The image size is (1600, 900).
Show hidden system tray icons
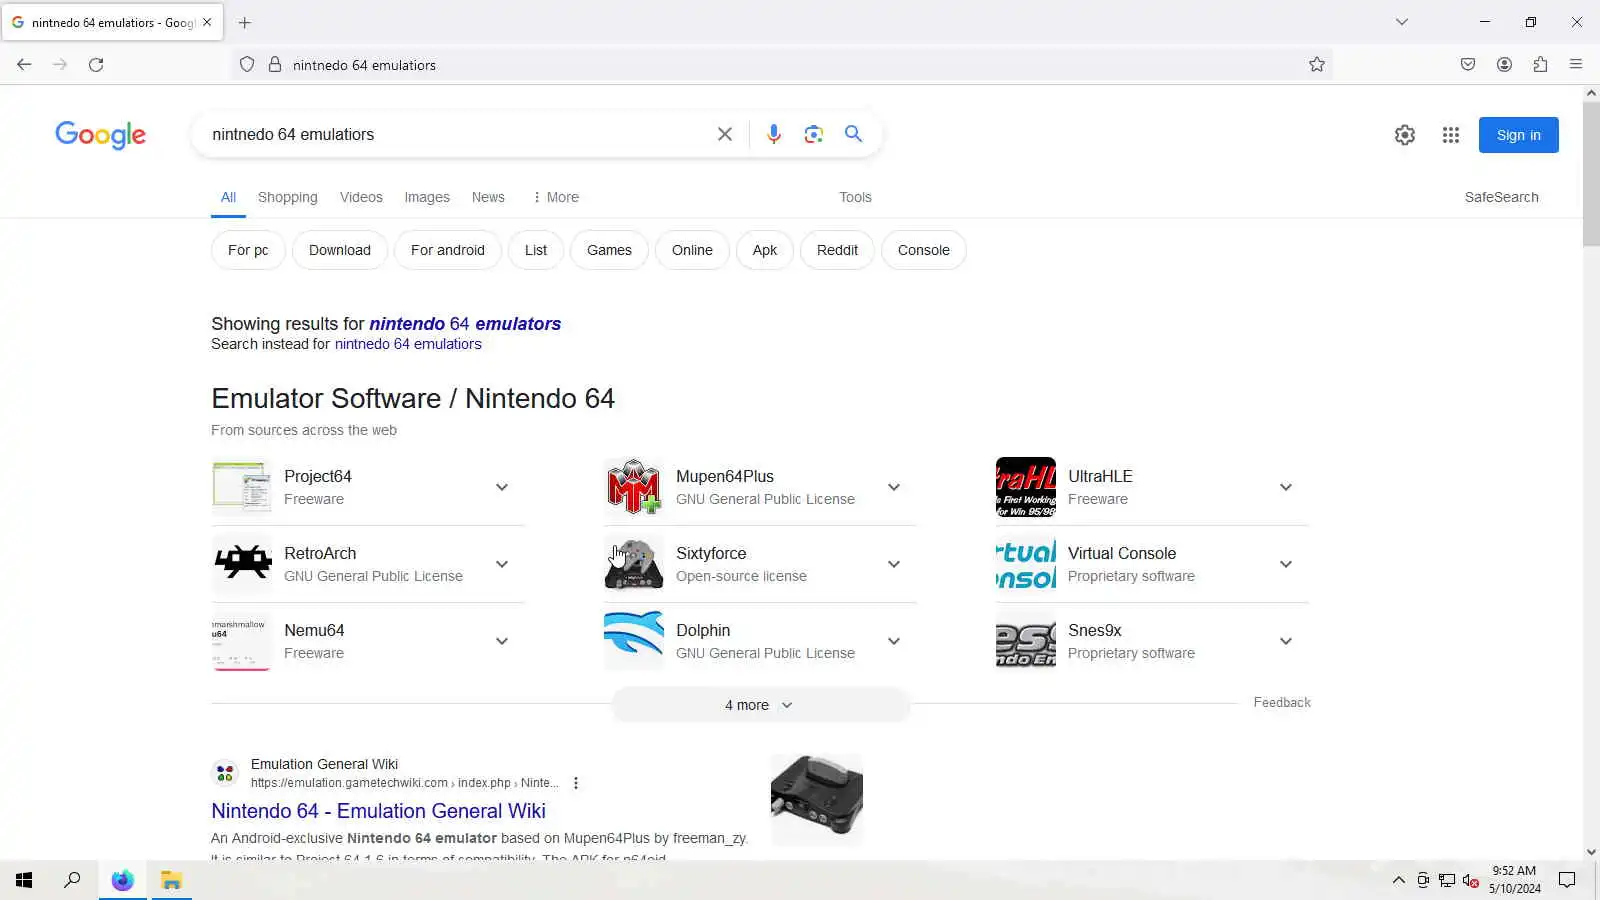[x=1399, y=880]
